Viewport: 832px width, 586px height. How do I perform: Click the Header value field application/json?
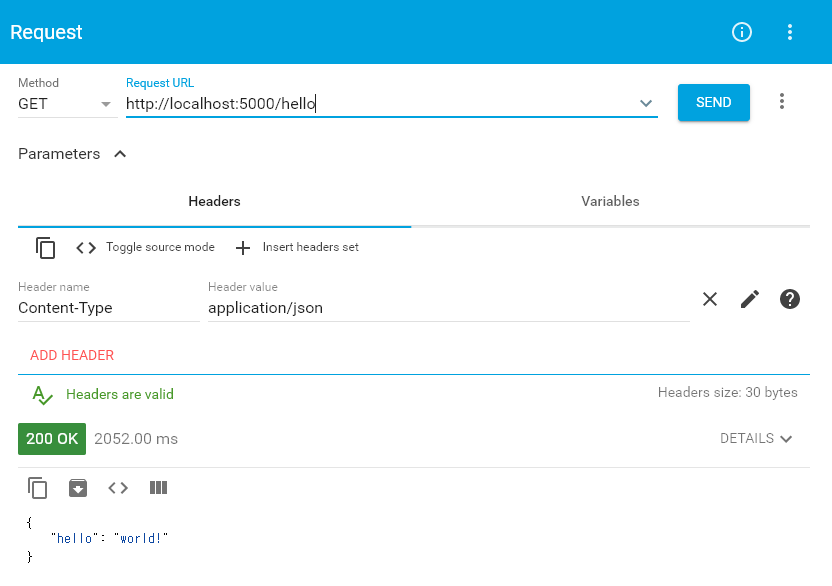pyautogui.click(x=448, y=308)
